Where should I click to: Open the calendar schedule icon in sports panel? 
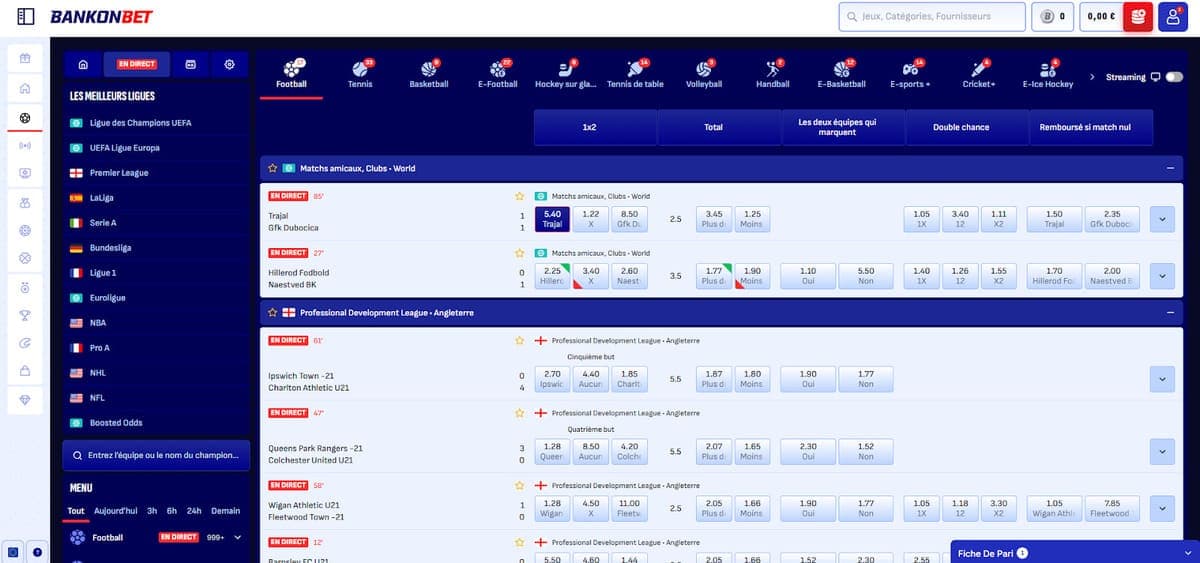pyautogui.click(x=190, y=64)
